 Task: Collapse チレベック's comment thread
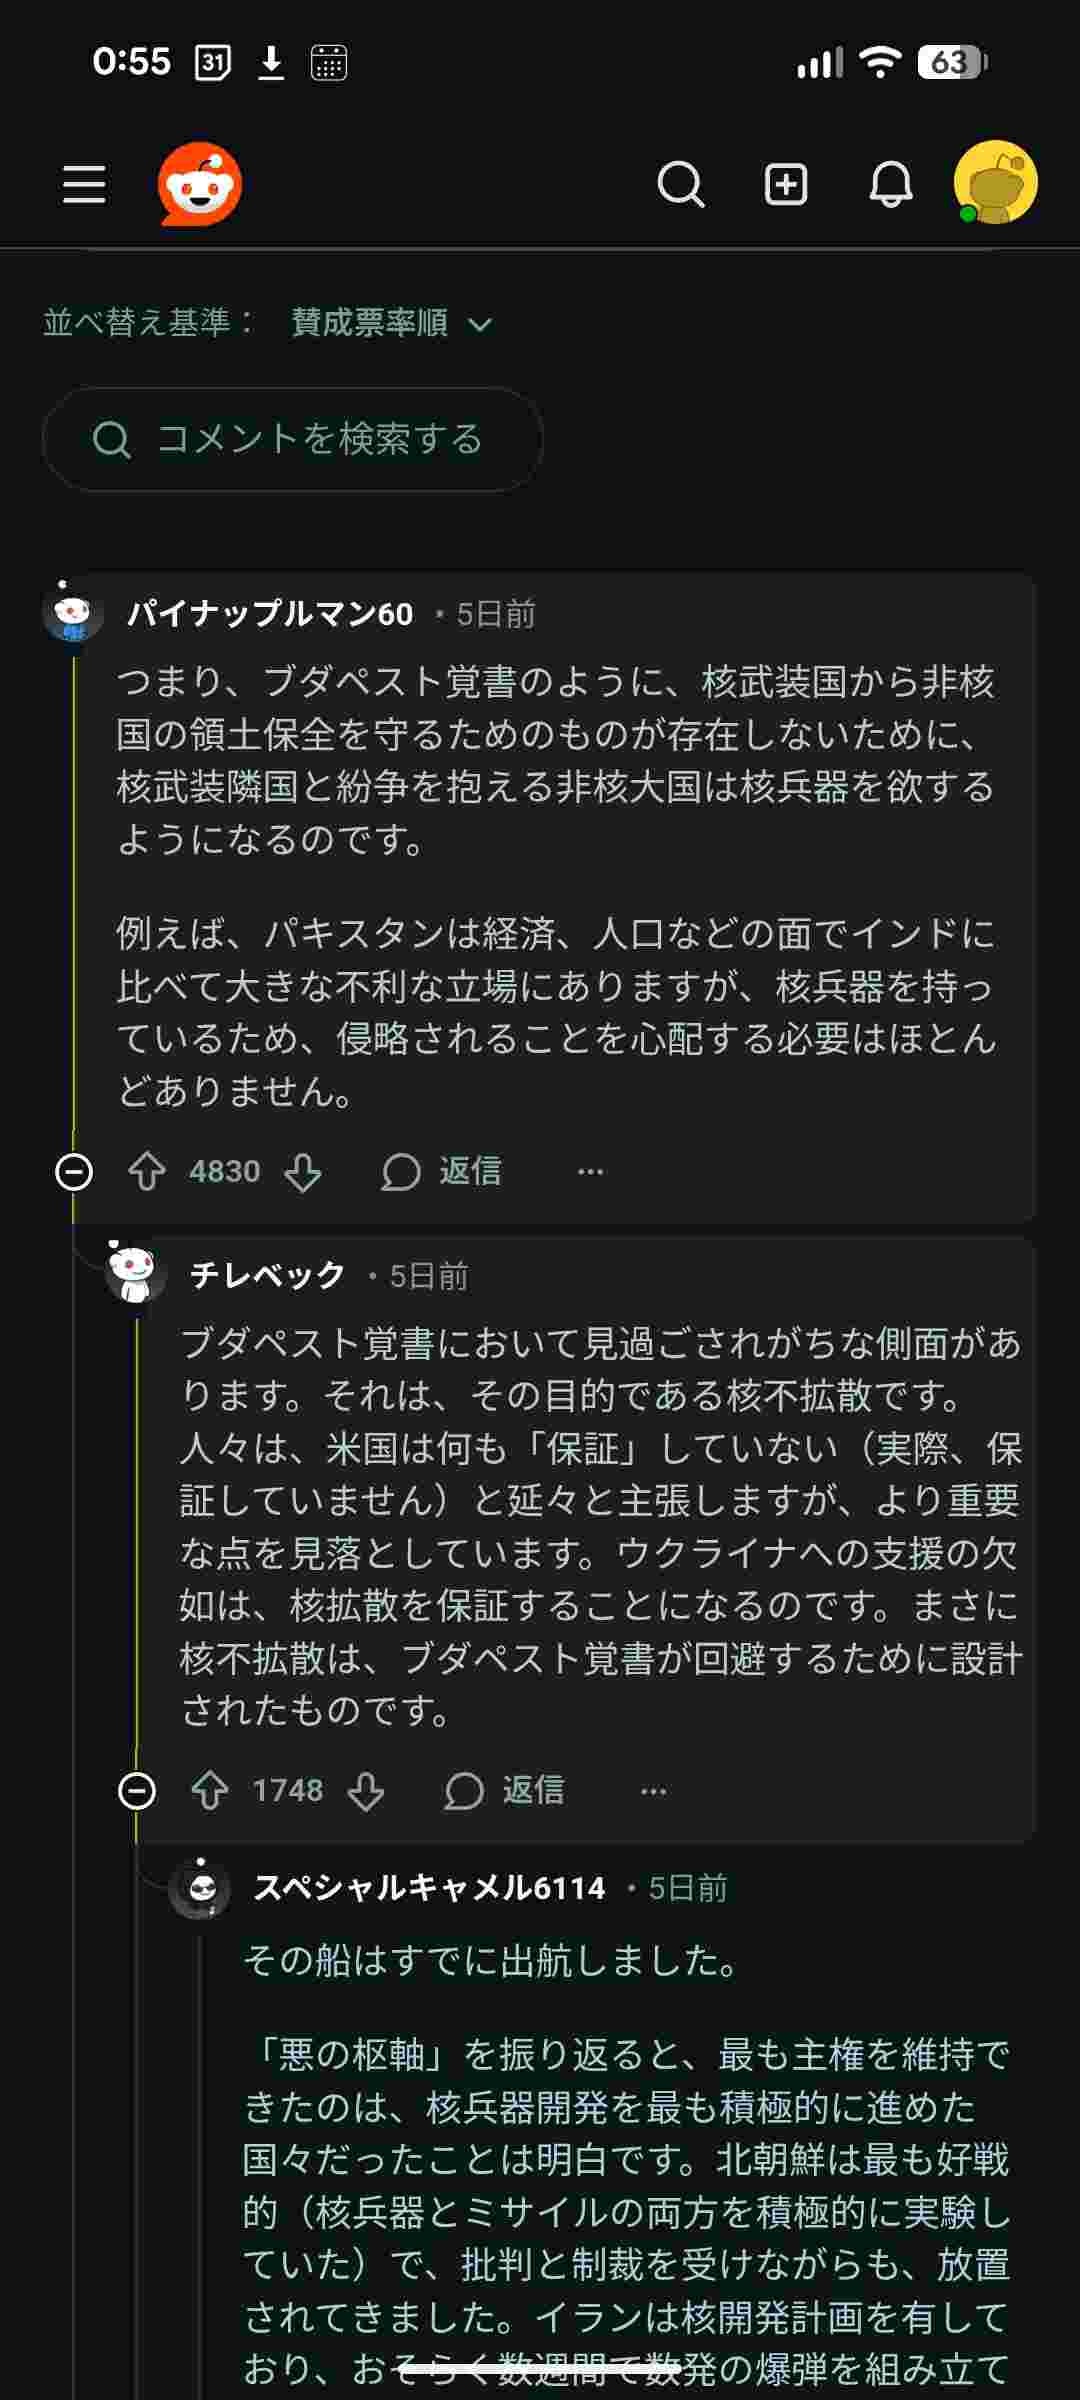point(137,1790)
